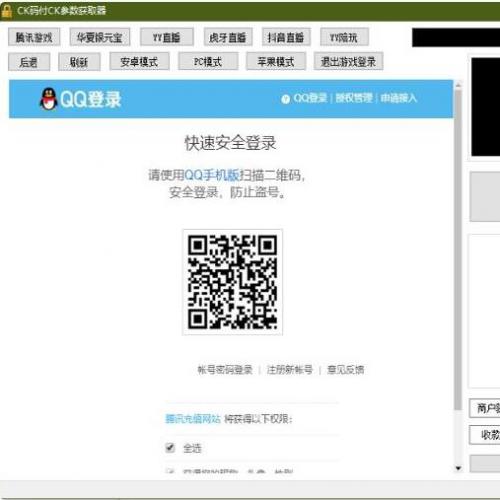Switch to 苹果模式
The image size is (500, 500).
point(276,62)
